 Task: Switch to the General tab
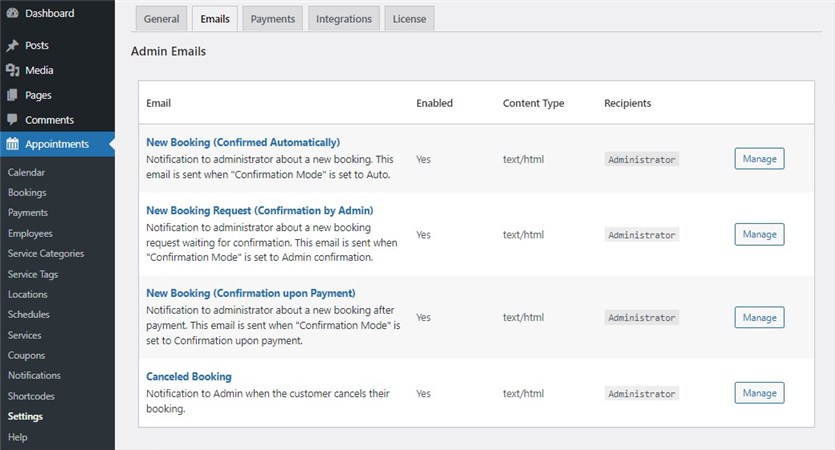(x=161, y=19)
